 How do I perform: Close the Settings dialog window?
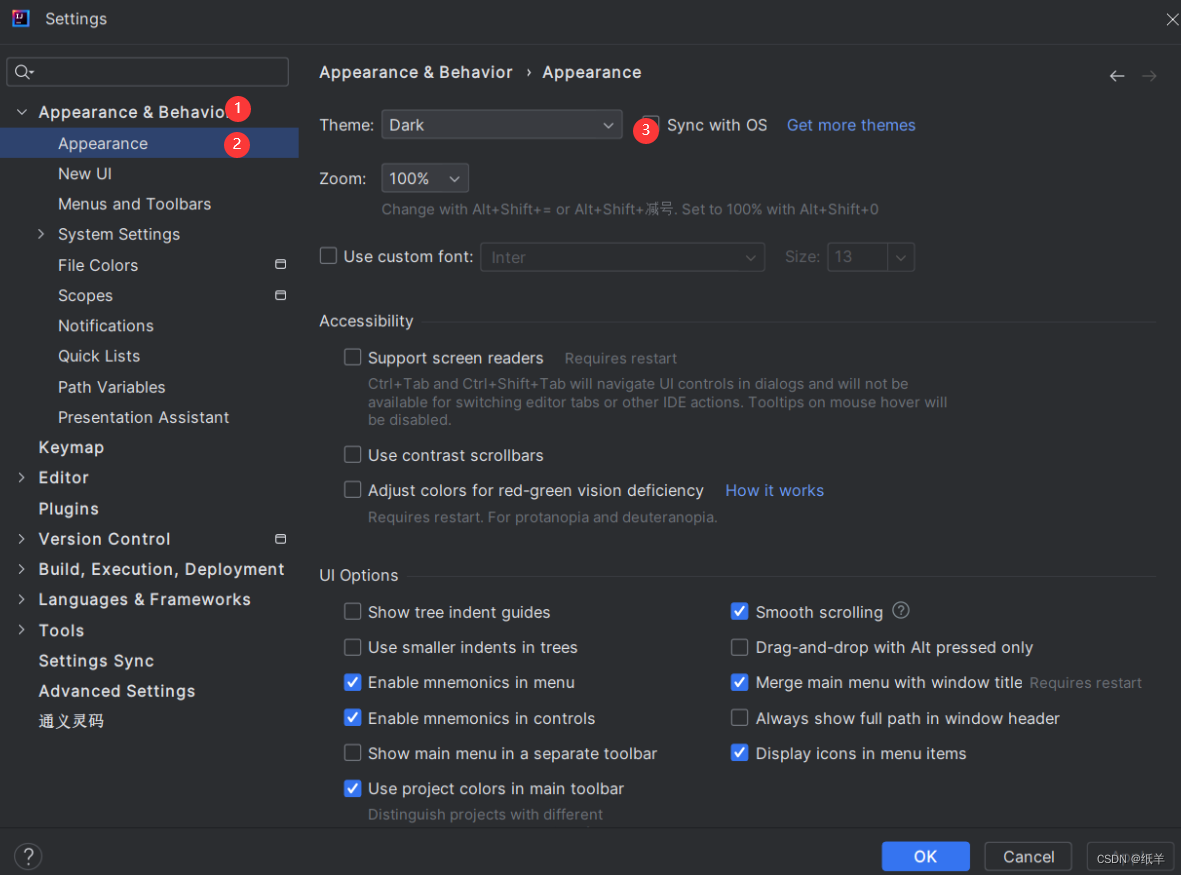1171,20
